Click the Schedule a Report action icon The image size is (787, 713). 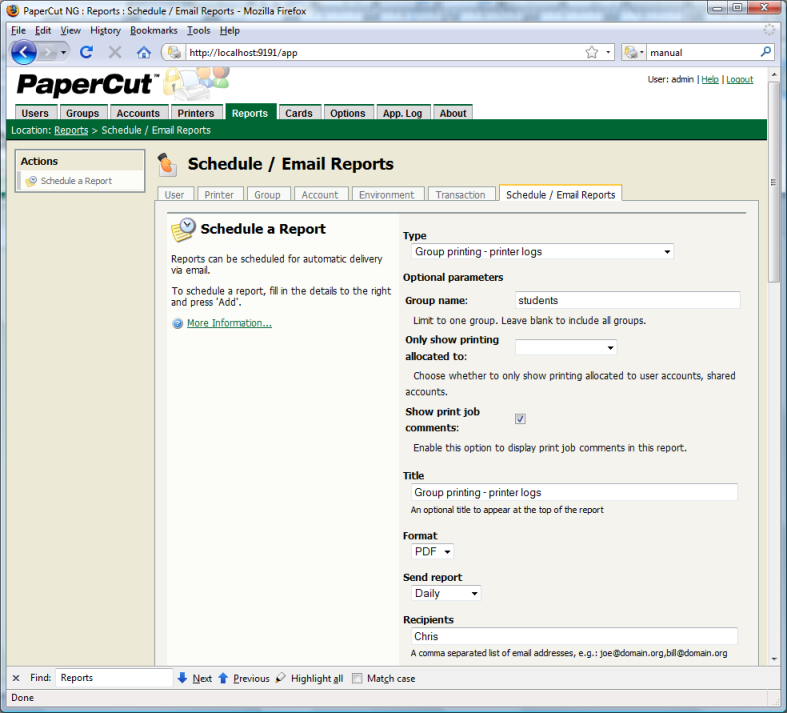[x=31, y=181]
